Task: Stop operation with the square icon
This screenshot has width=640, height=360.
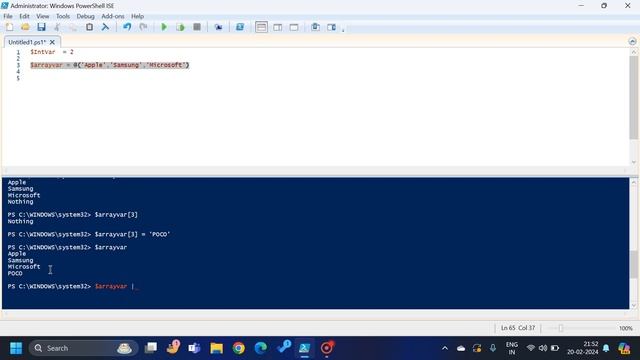Action: point(197,27)
